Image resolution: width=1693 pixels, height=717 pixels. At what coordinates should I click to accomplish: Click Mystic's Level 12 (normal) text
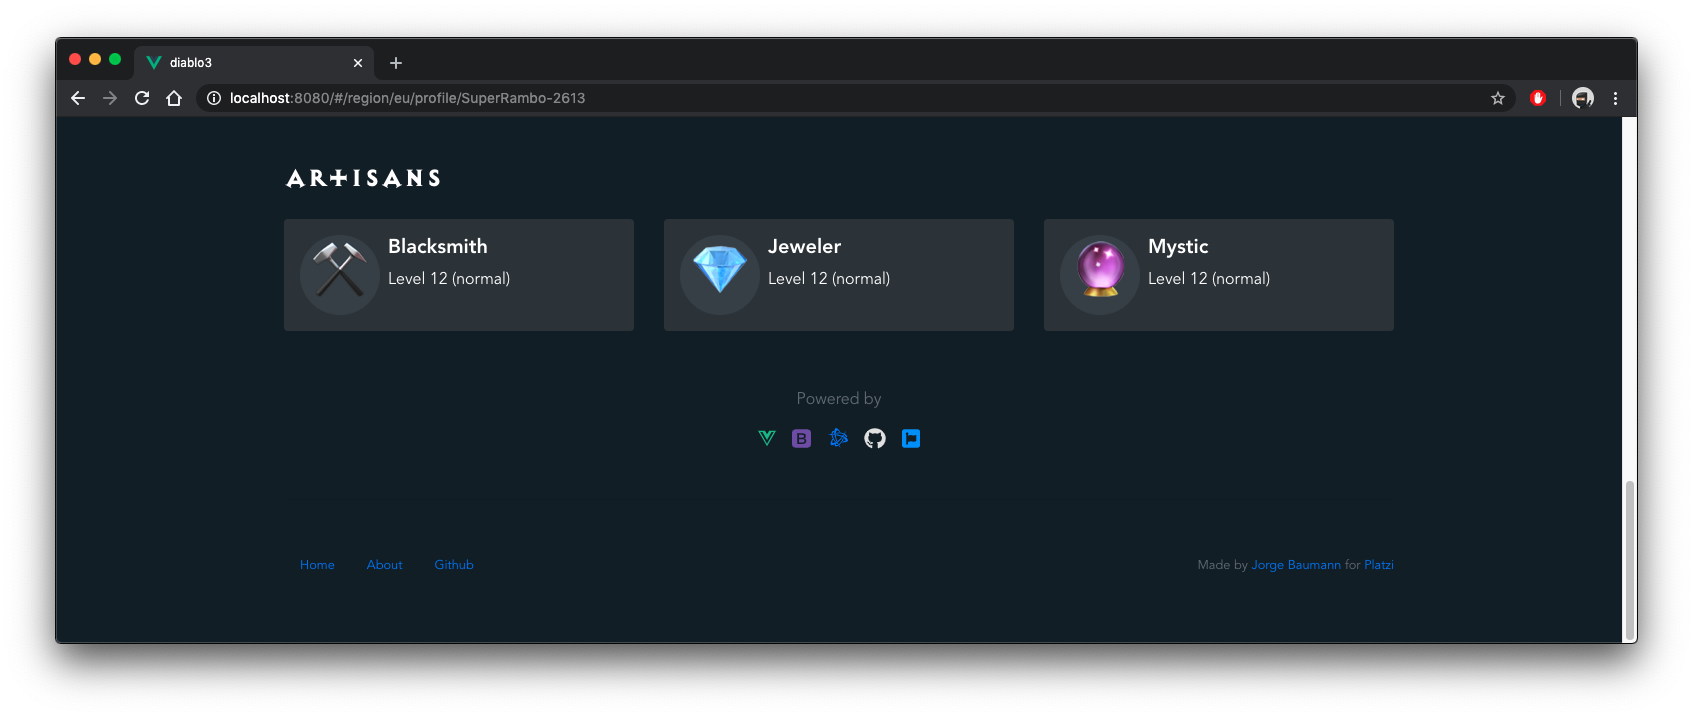point(1209,279)
